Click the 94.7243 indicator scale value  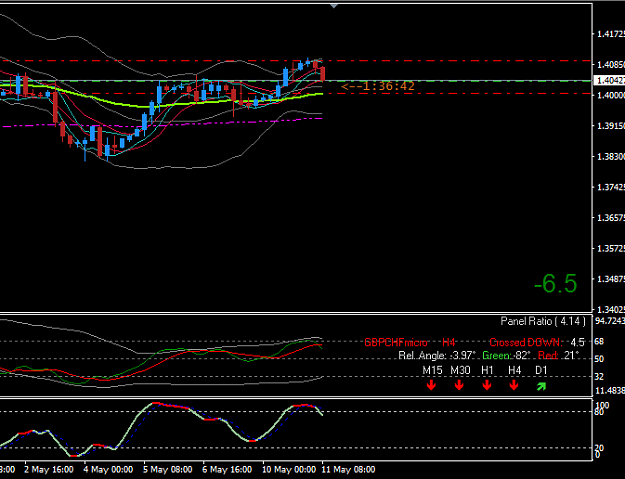pos(610,321)
